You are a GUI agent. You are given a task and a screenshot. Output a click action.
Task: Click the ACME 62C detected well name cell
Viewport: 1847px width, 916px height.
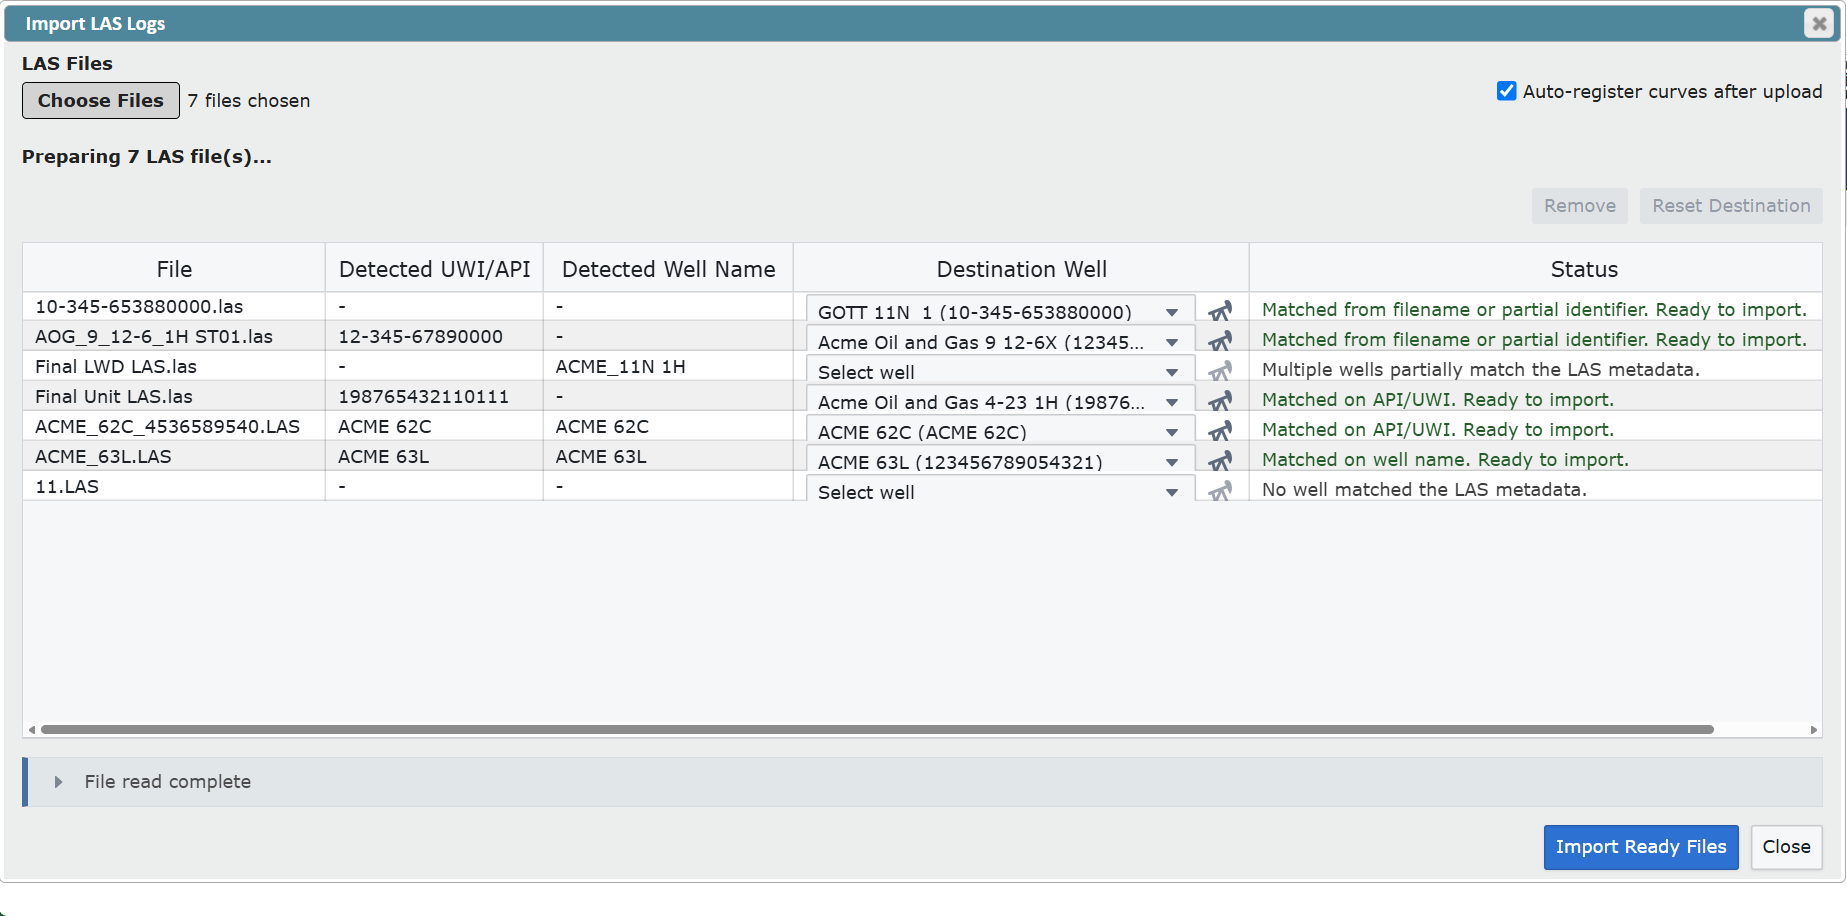(x=668, y=427)
